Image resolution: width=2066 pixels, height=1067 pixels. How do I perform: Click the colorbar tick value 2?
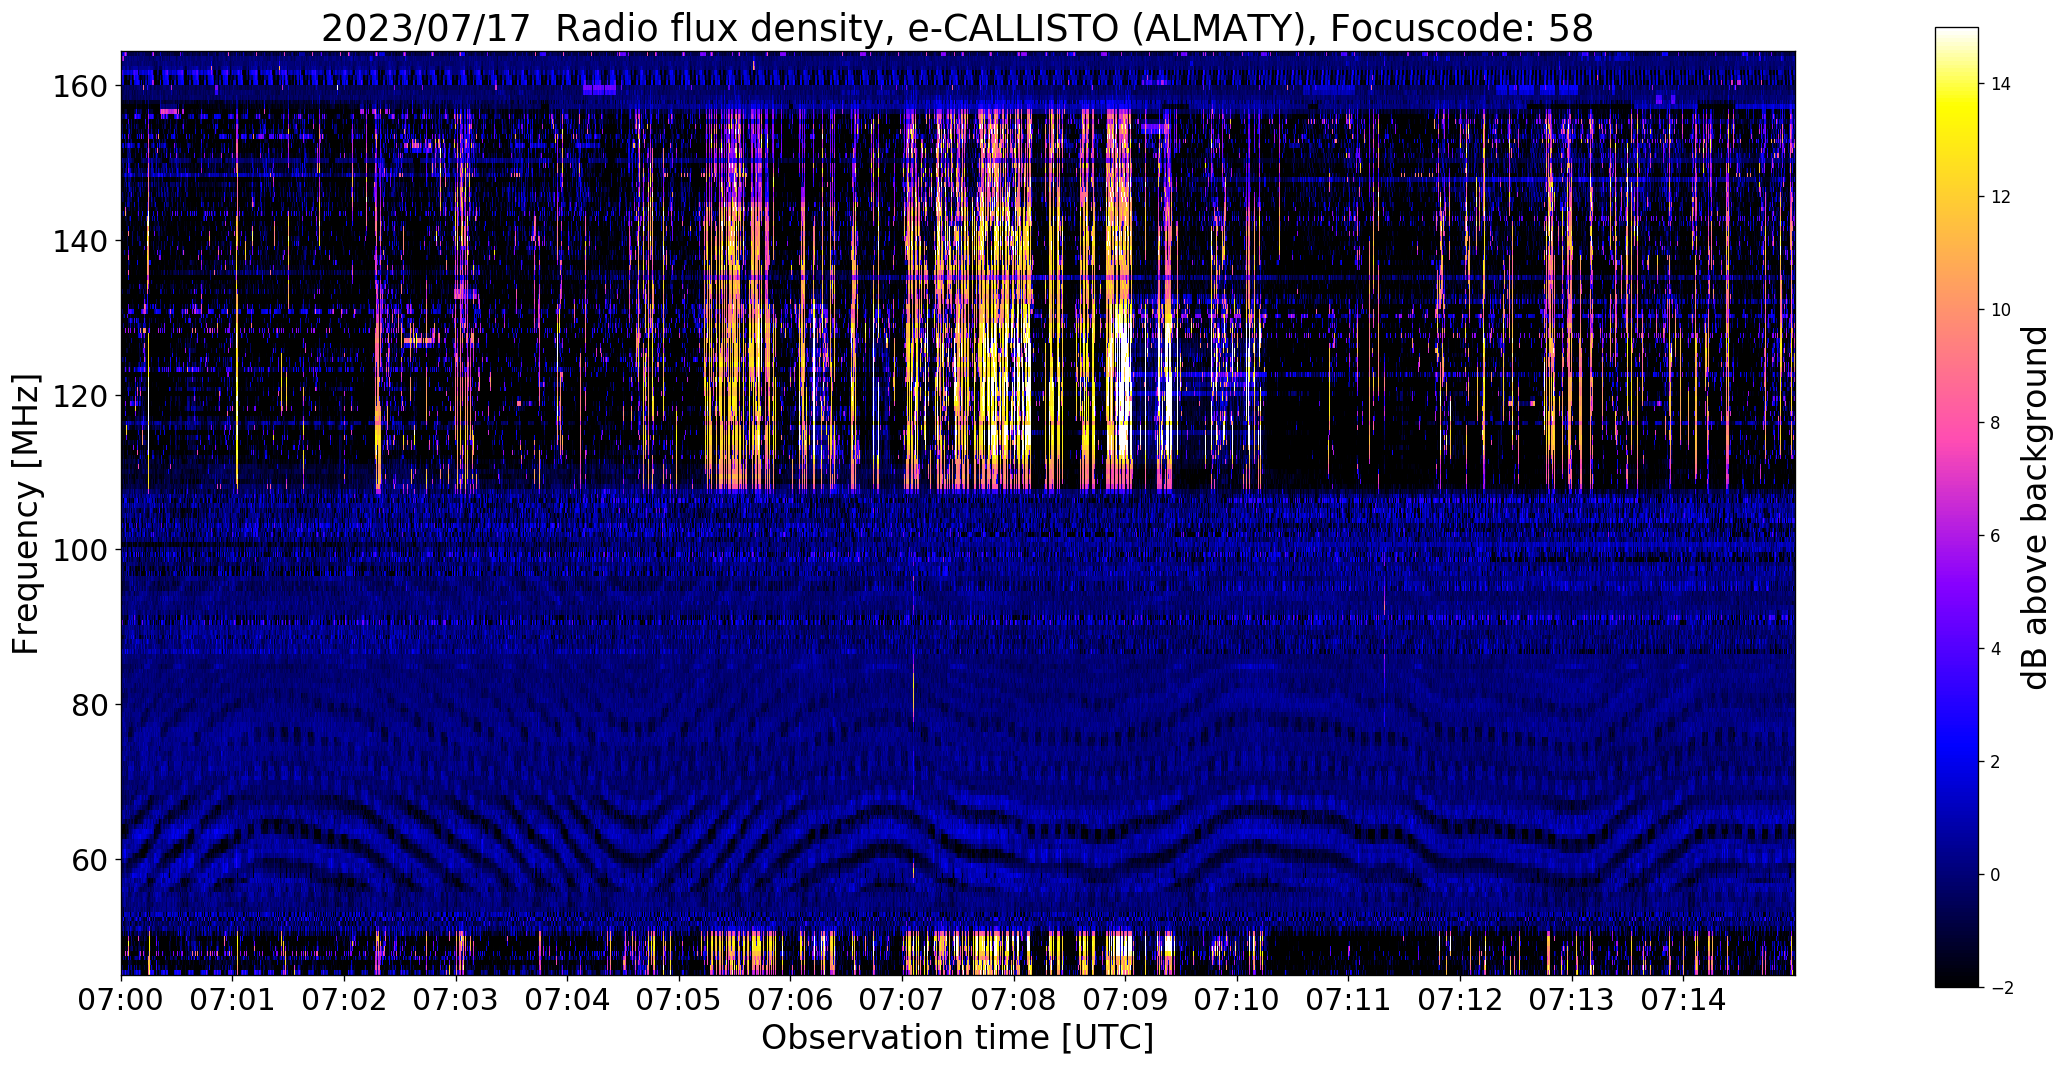click(1996, 763)
